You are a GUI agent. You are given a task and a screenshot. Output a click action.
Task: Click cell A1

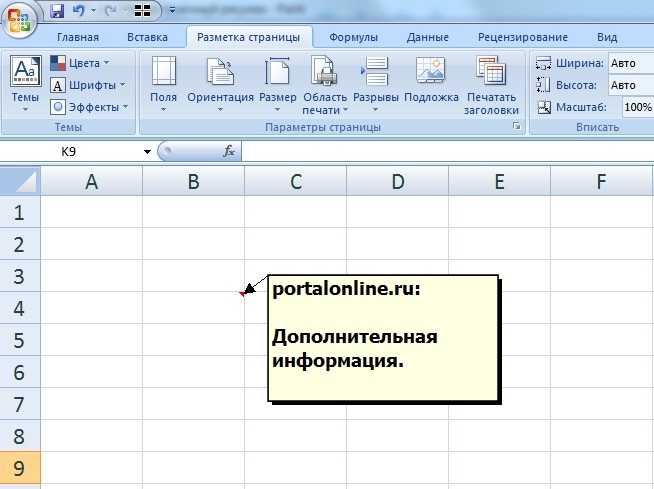click(91, 212)
